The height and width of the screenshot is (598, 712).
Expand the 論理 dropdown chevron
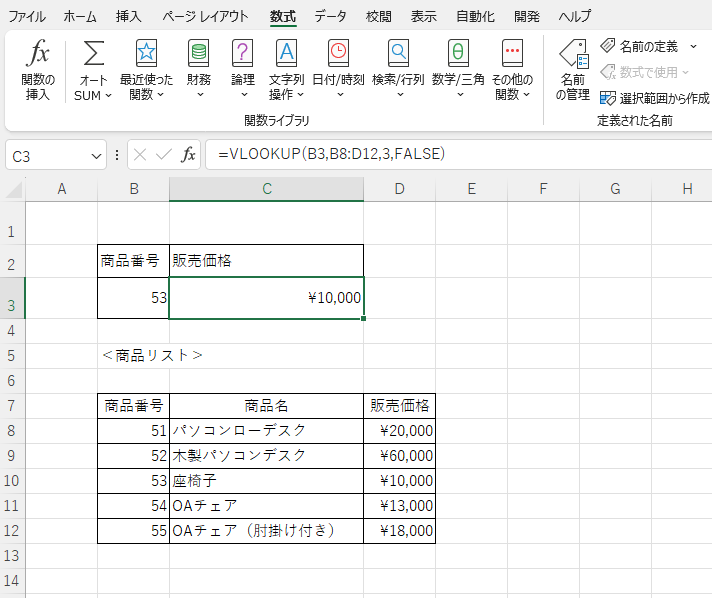coord(244,94)
